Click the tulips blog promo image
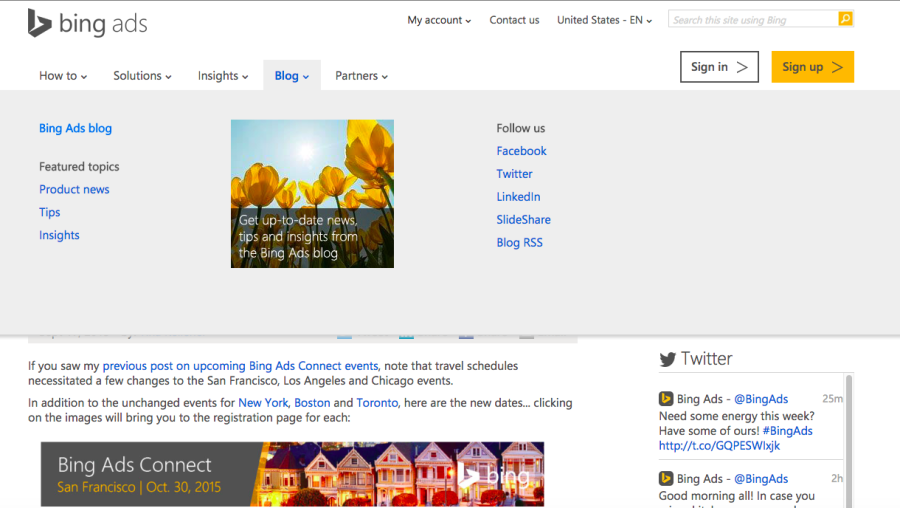900x508 pixels. coord(312,193)
